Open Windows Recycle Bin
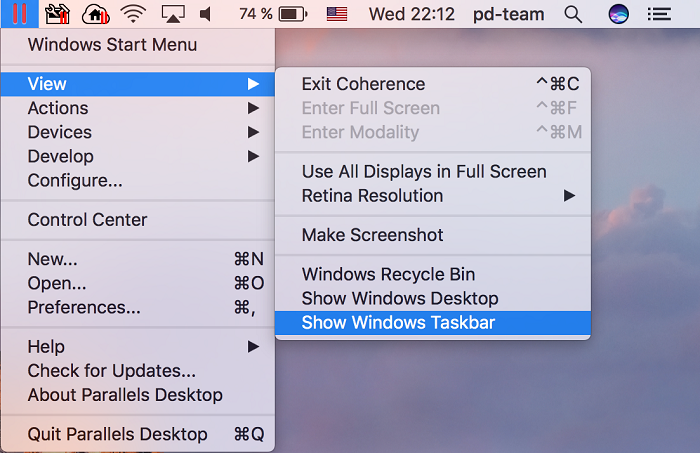 tap(433, 274)
